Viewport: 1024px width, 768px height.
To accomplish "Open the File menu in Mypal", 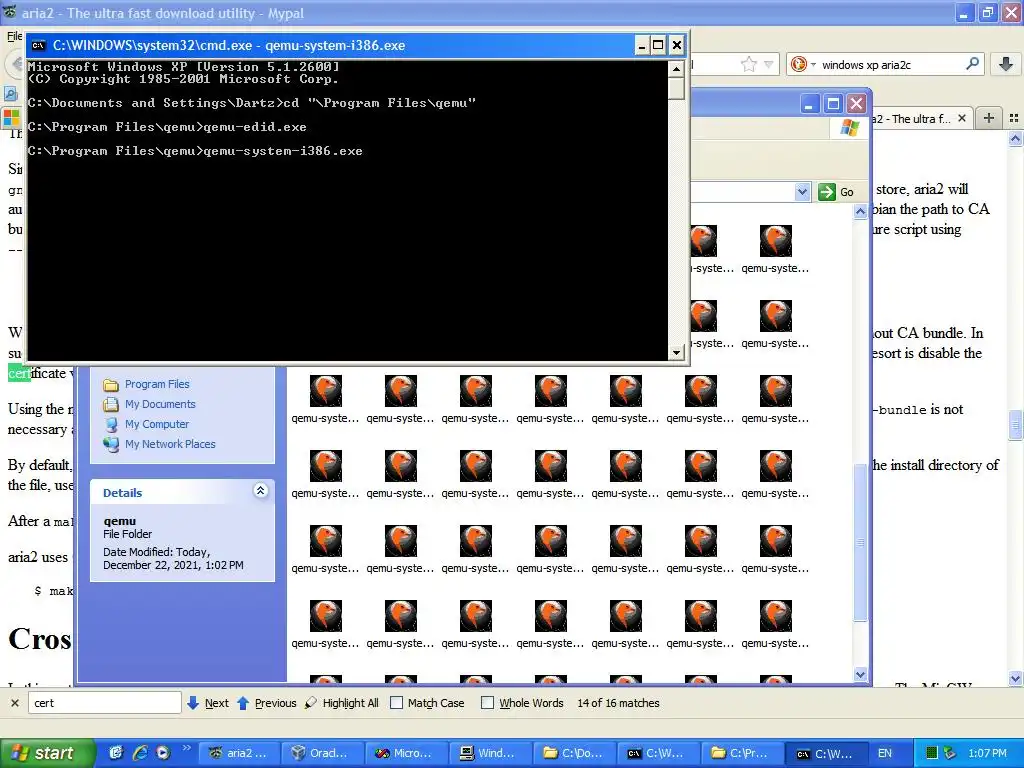I will click(14, 36).
